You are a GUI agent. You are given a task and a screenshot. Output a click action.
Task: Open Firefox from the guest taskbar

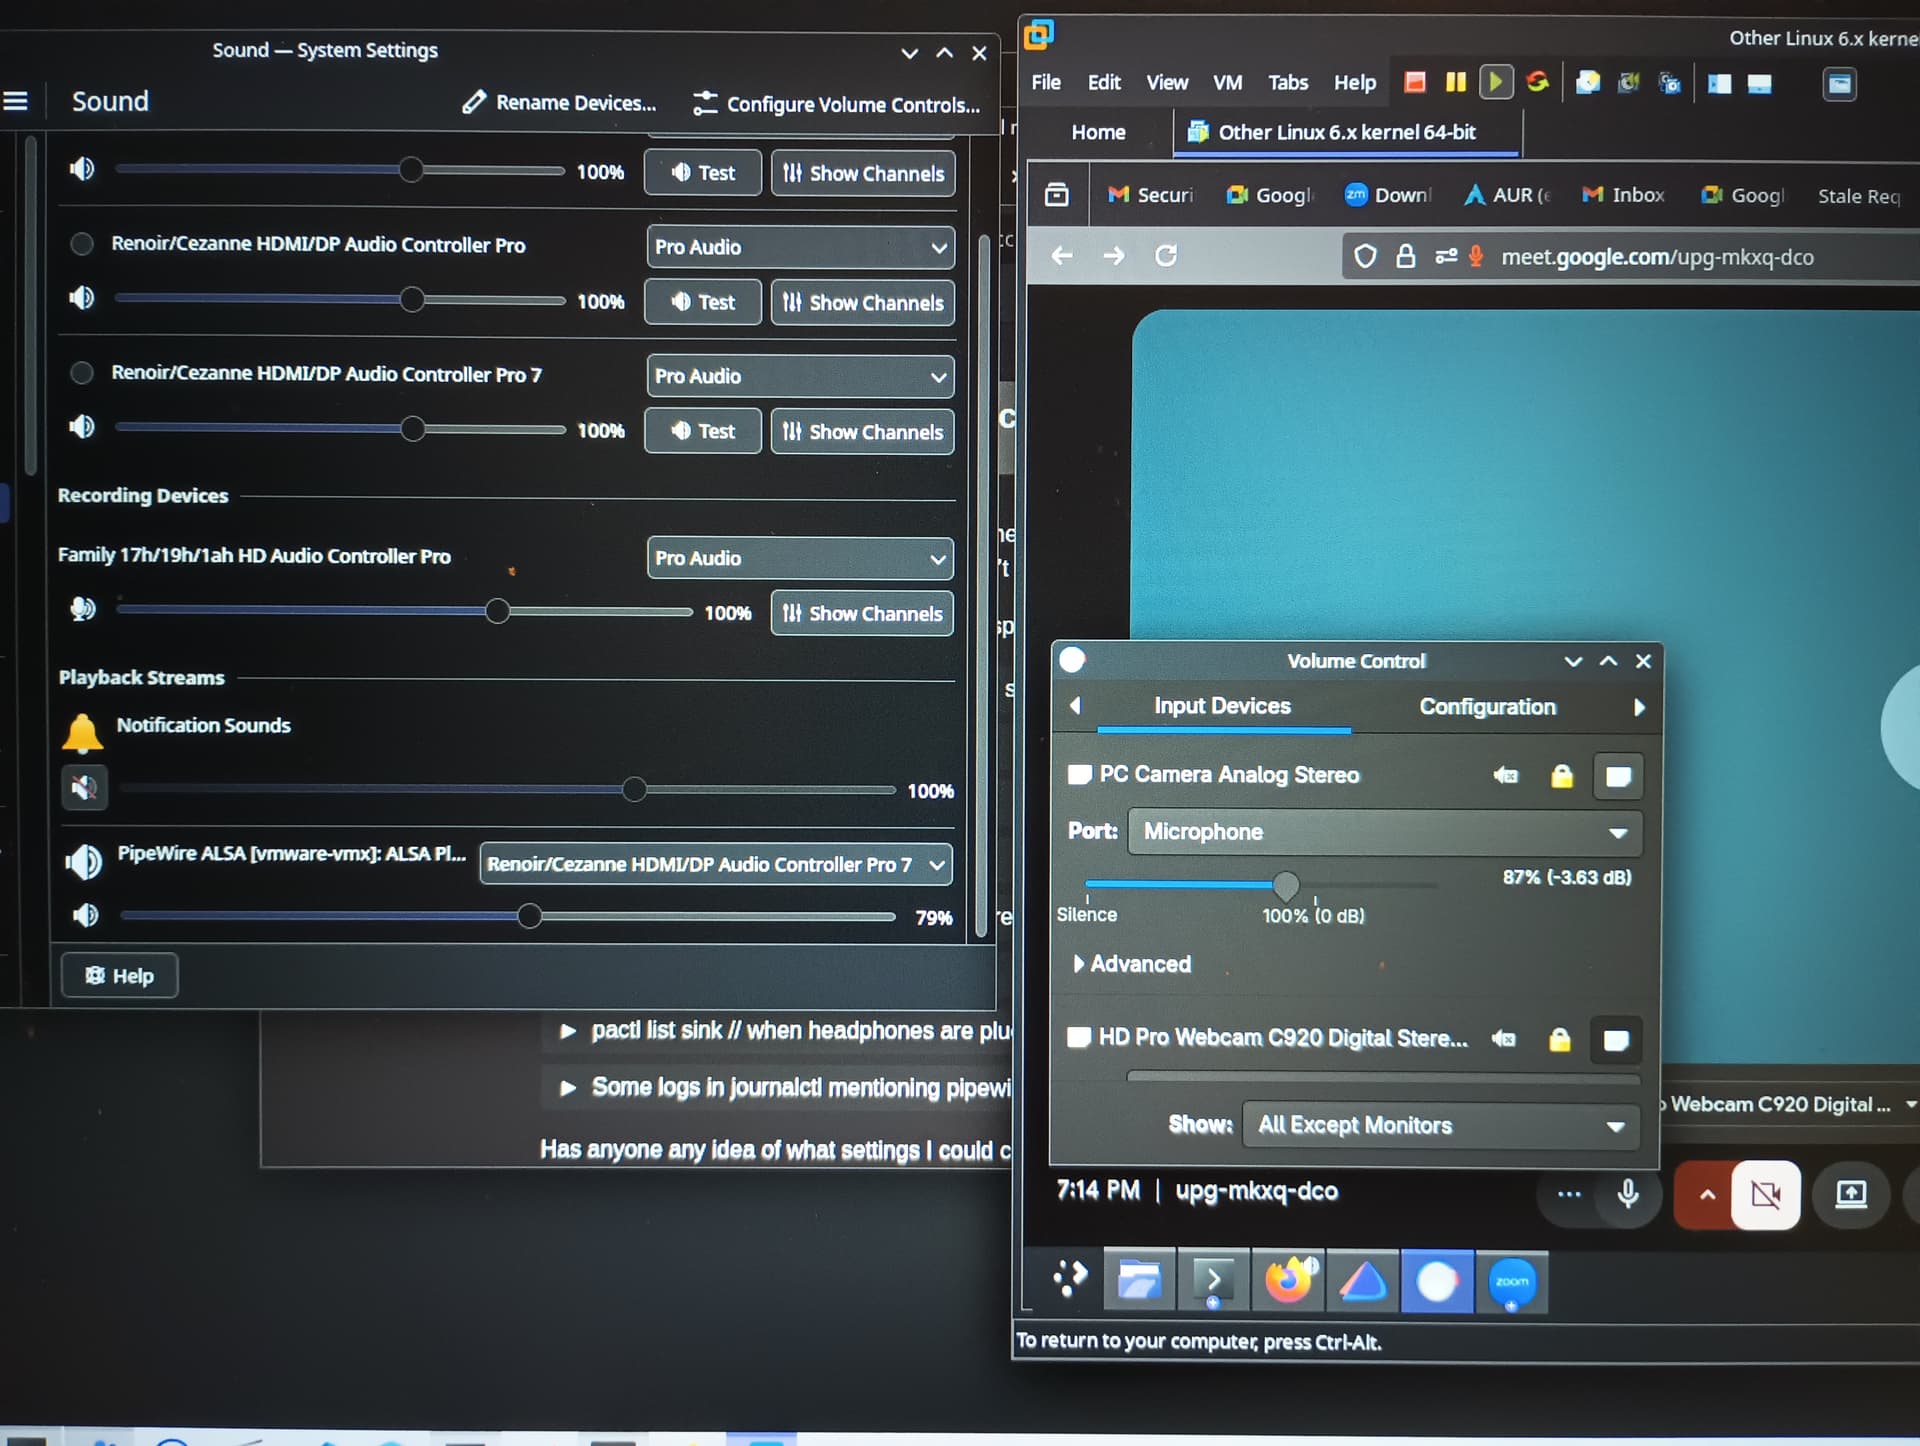(x=1288, y=1281)
